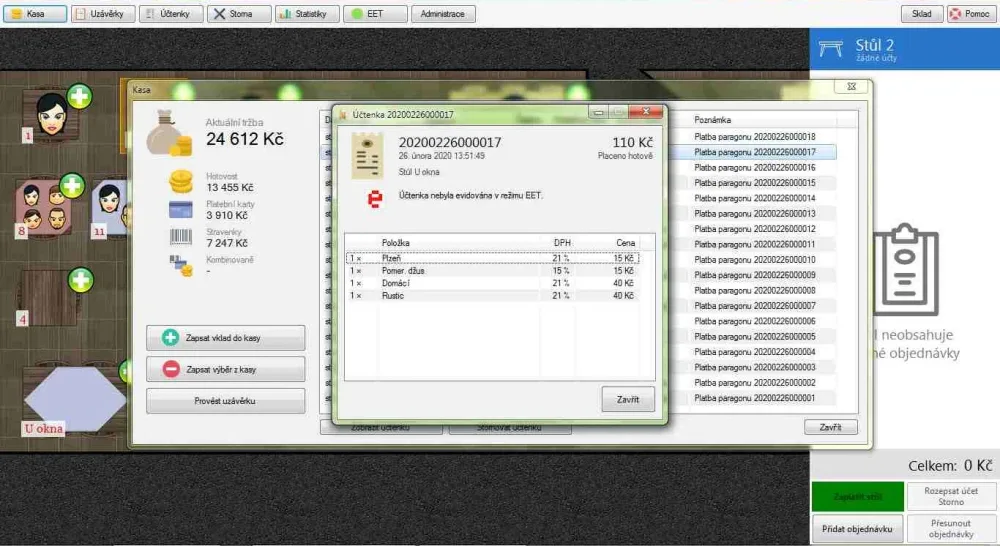Viewport: 1000px width, 546px height.
Task: Click Zapsat vklad do kasy button
Action: pyautogui.click(x=226, y=337)
